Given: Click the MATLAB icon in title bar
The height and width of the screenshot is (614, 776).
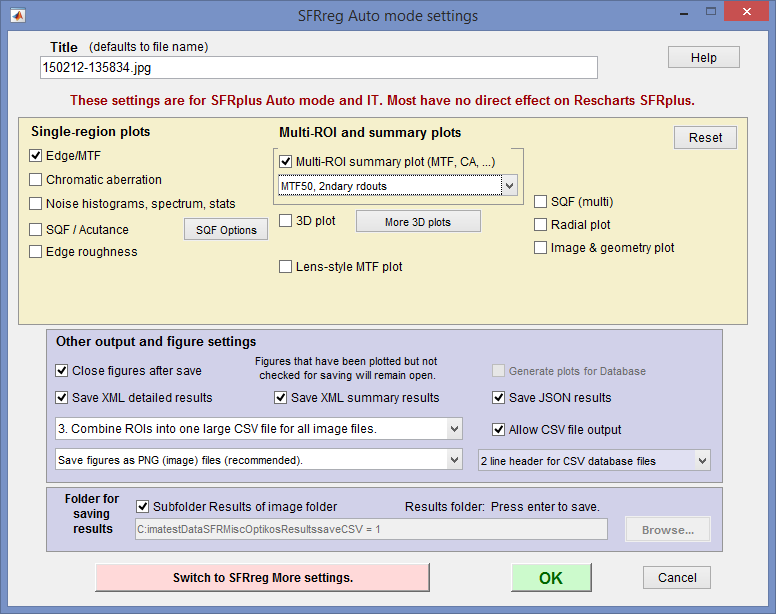Looking at the screenshot, I should click(18, 16).
